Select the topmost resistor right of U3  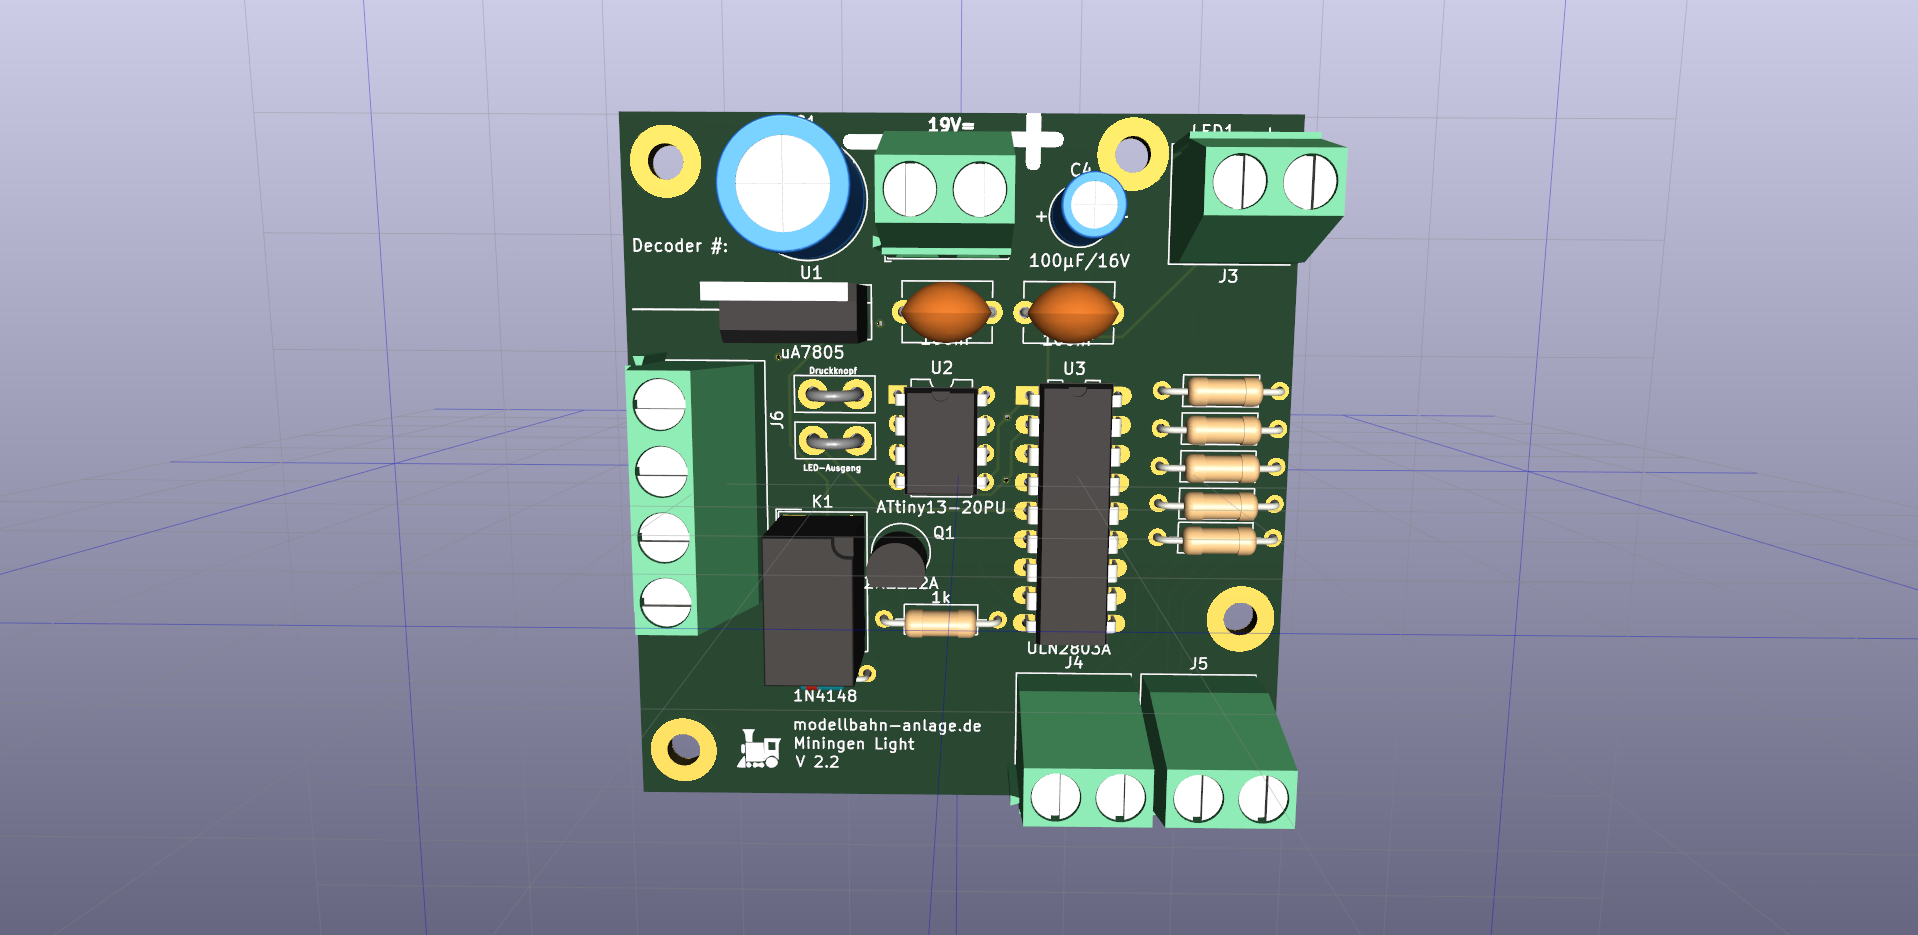point(1221,391)
